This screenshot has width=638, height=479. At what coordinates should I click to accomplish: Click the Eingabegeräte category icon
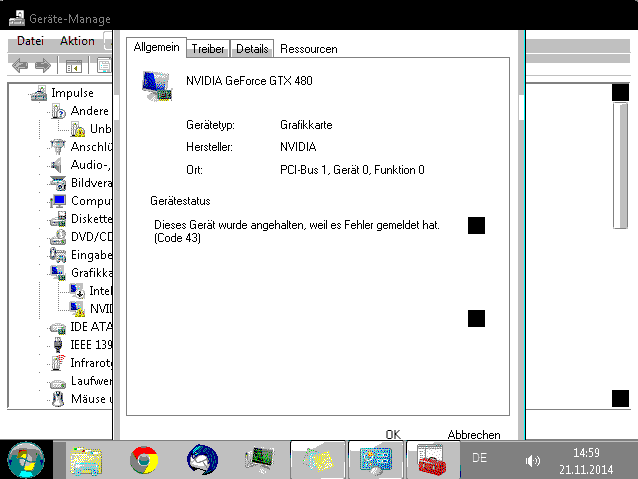click(58, 255)
